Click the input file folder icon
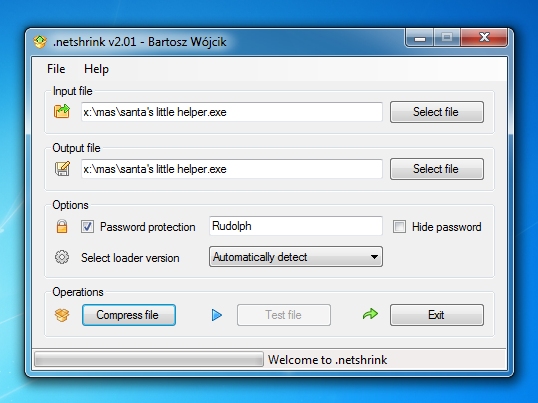Image resolution: width=538 pixels, height=403 pixels. pos(62,111)
